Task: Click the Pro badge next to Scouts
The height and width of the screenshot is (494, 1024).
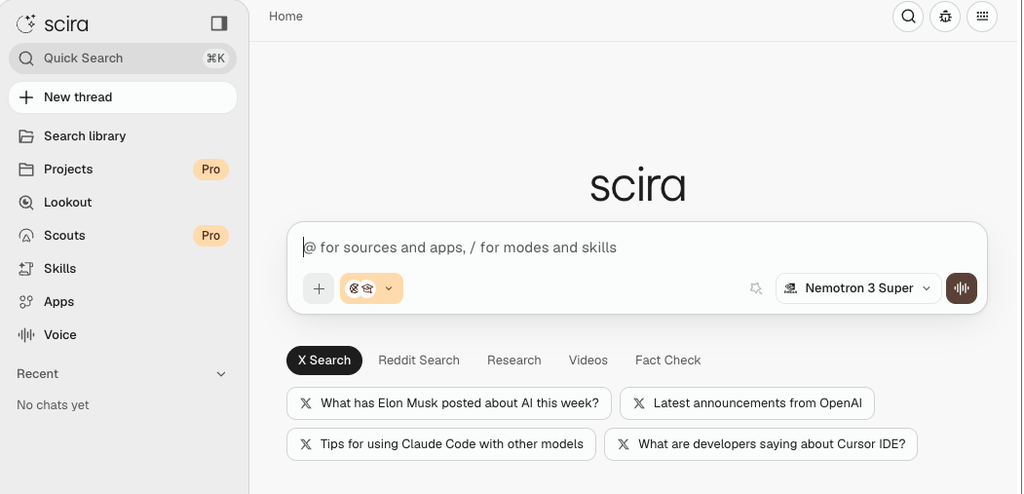Action: click(x=211, y=235)
